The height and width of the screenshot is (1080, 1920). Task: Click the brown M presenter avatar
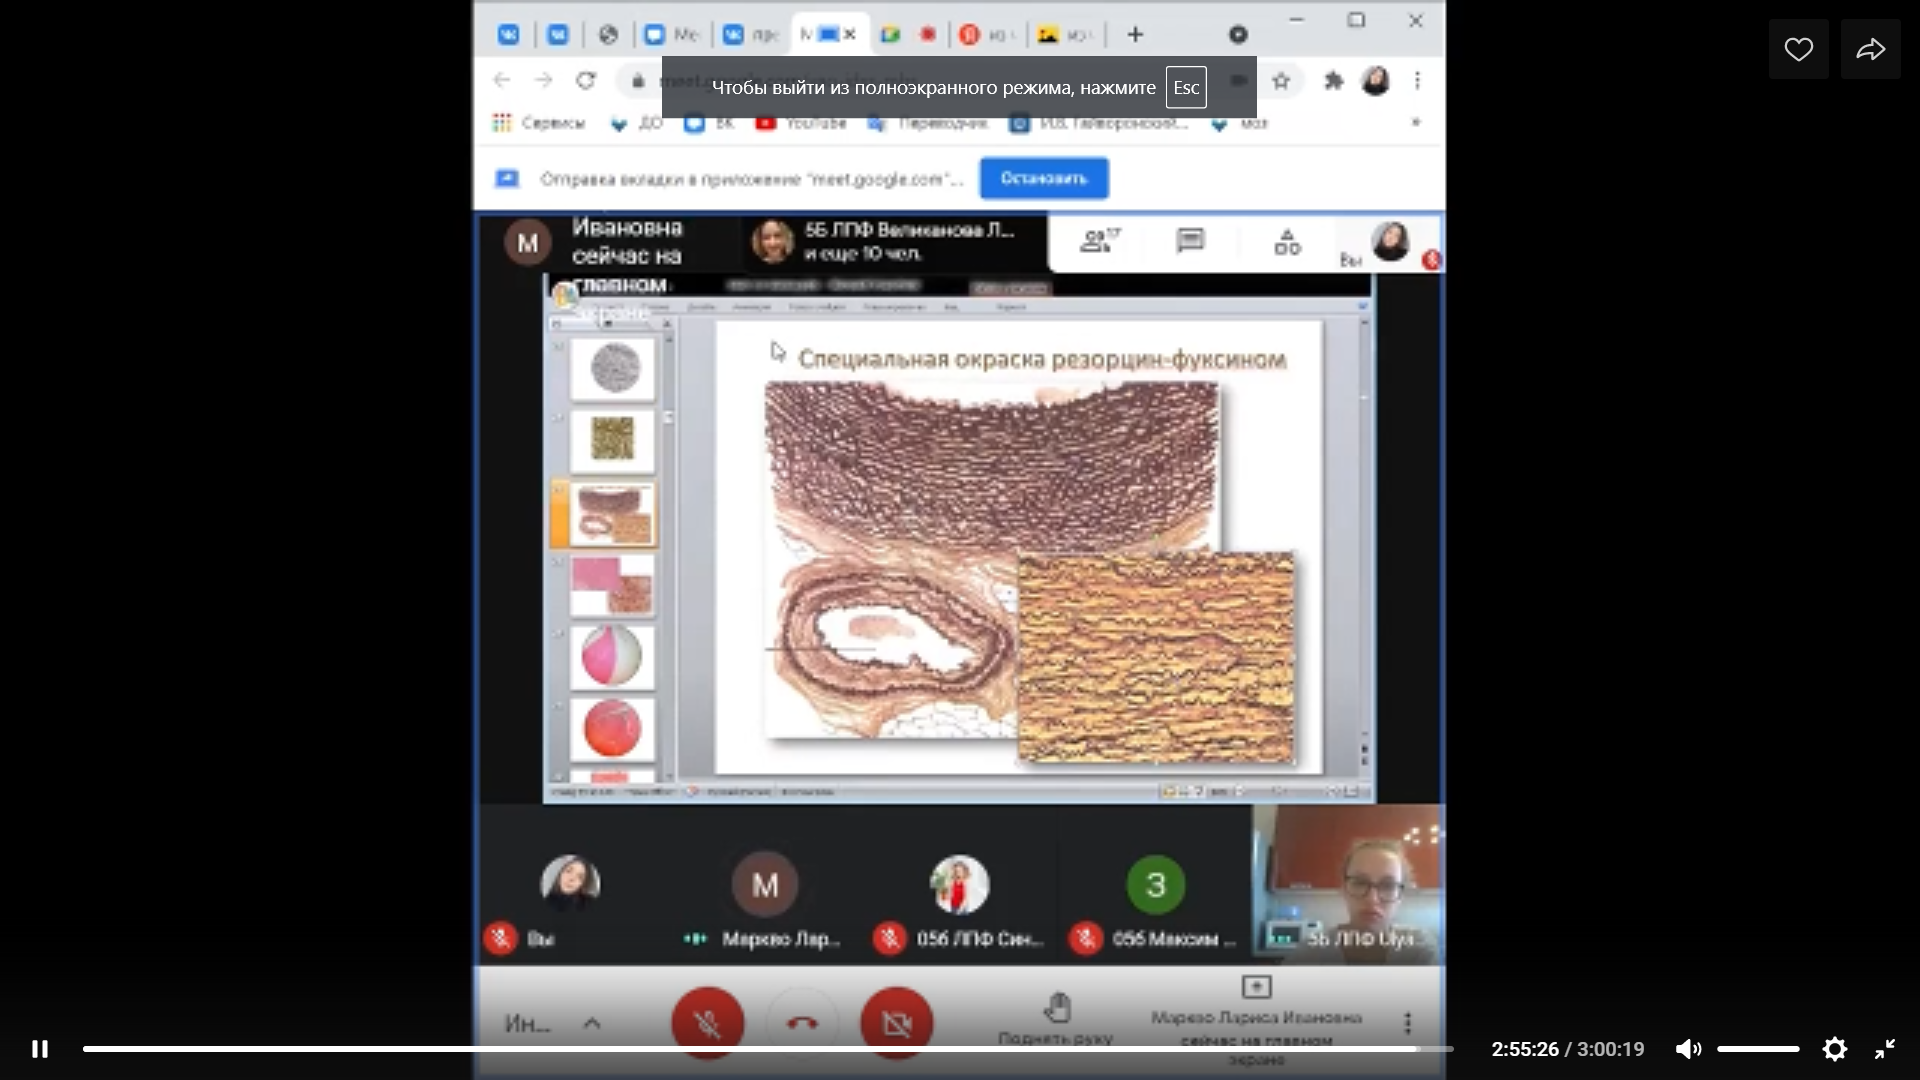[528, 242]
